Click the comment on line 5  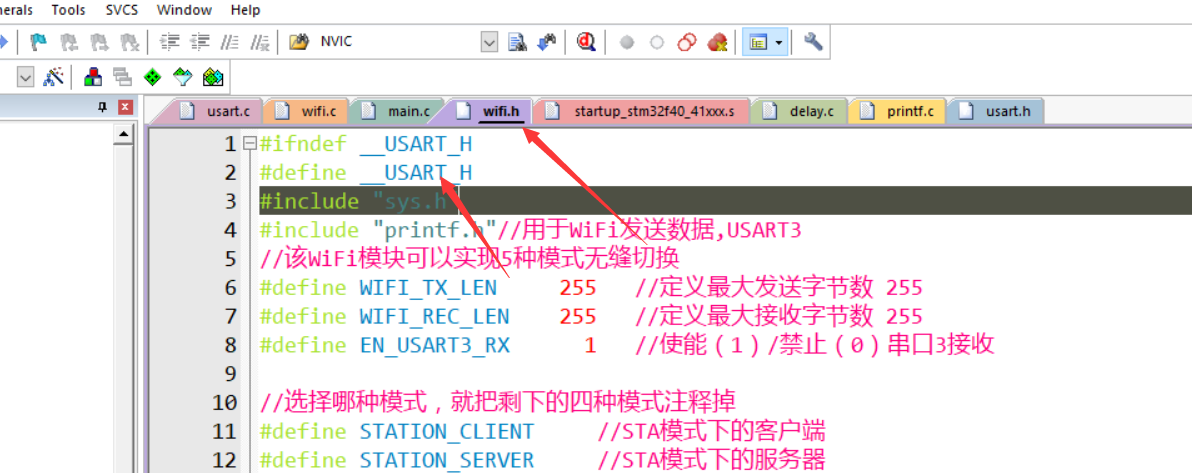pyautogui.click(x=468, y=259)
